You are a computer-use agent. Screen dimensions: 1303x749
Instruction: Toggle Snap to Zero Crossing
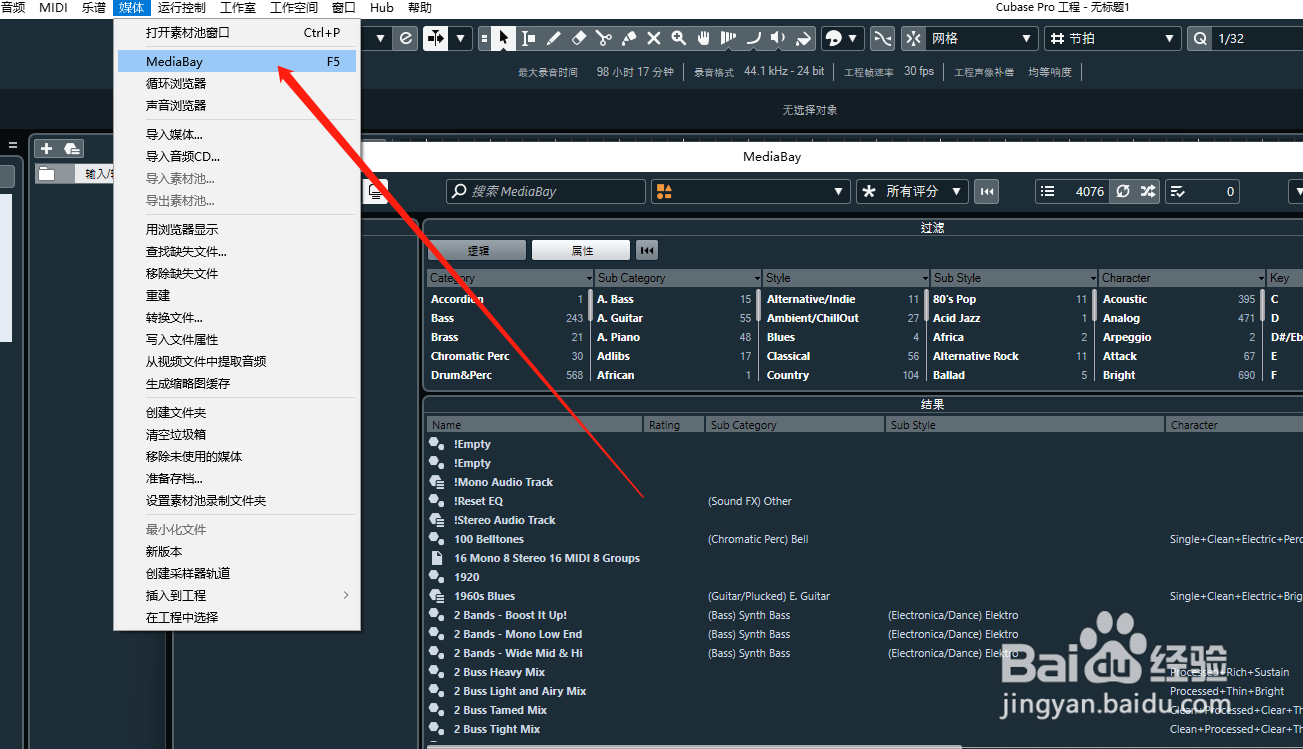883,39
